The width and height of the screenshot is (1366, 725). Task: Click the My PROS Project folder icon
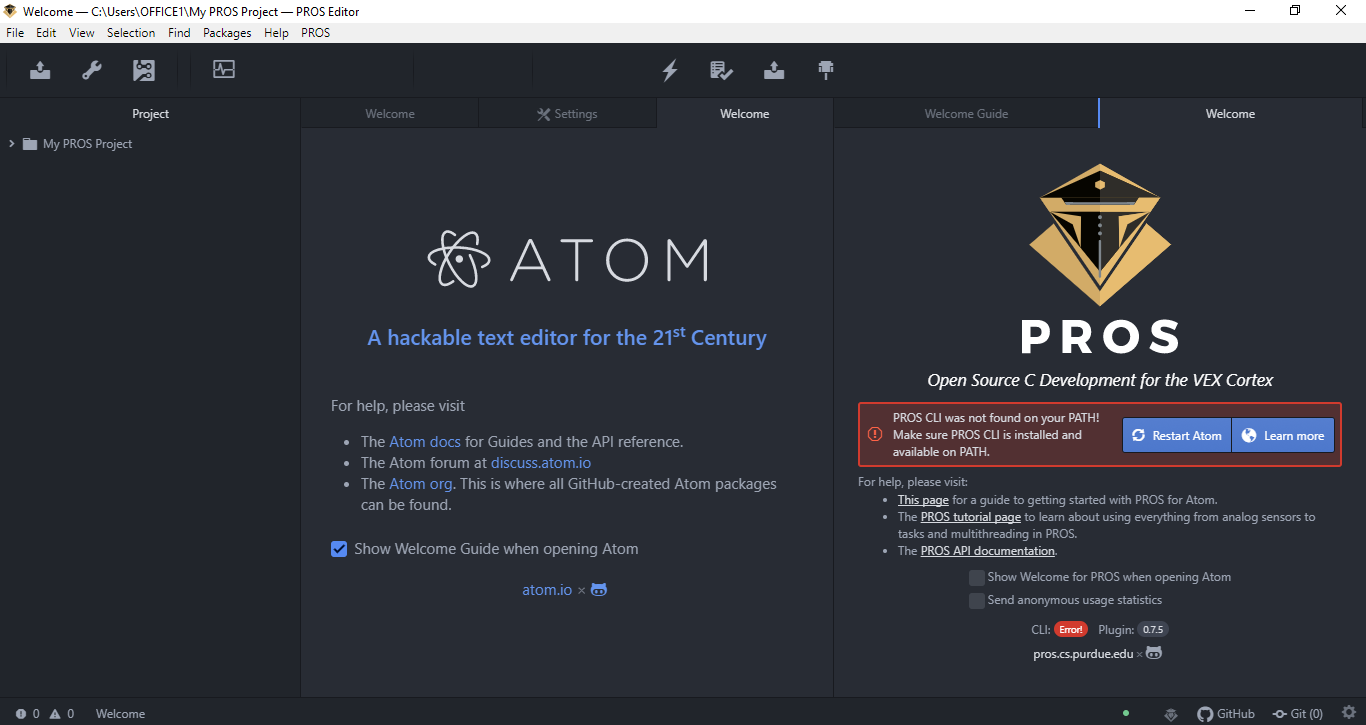tap(30, 144)
